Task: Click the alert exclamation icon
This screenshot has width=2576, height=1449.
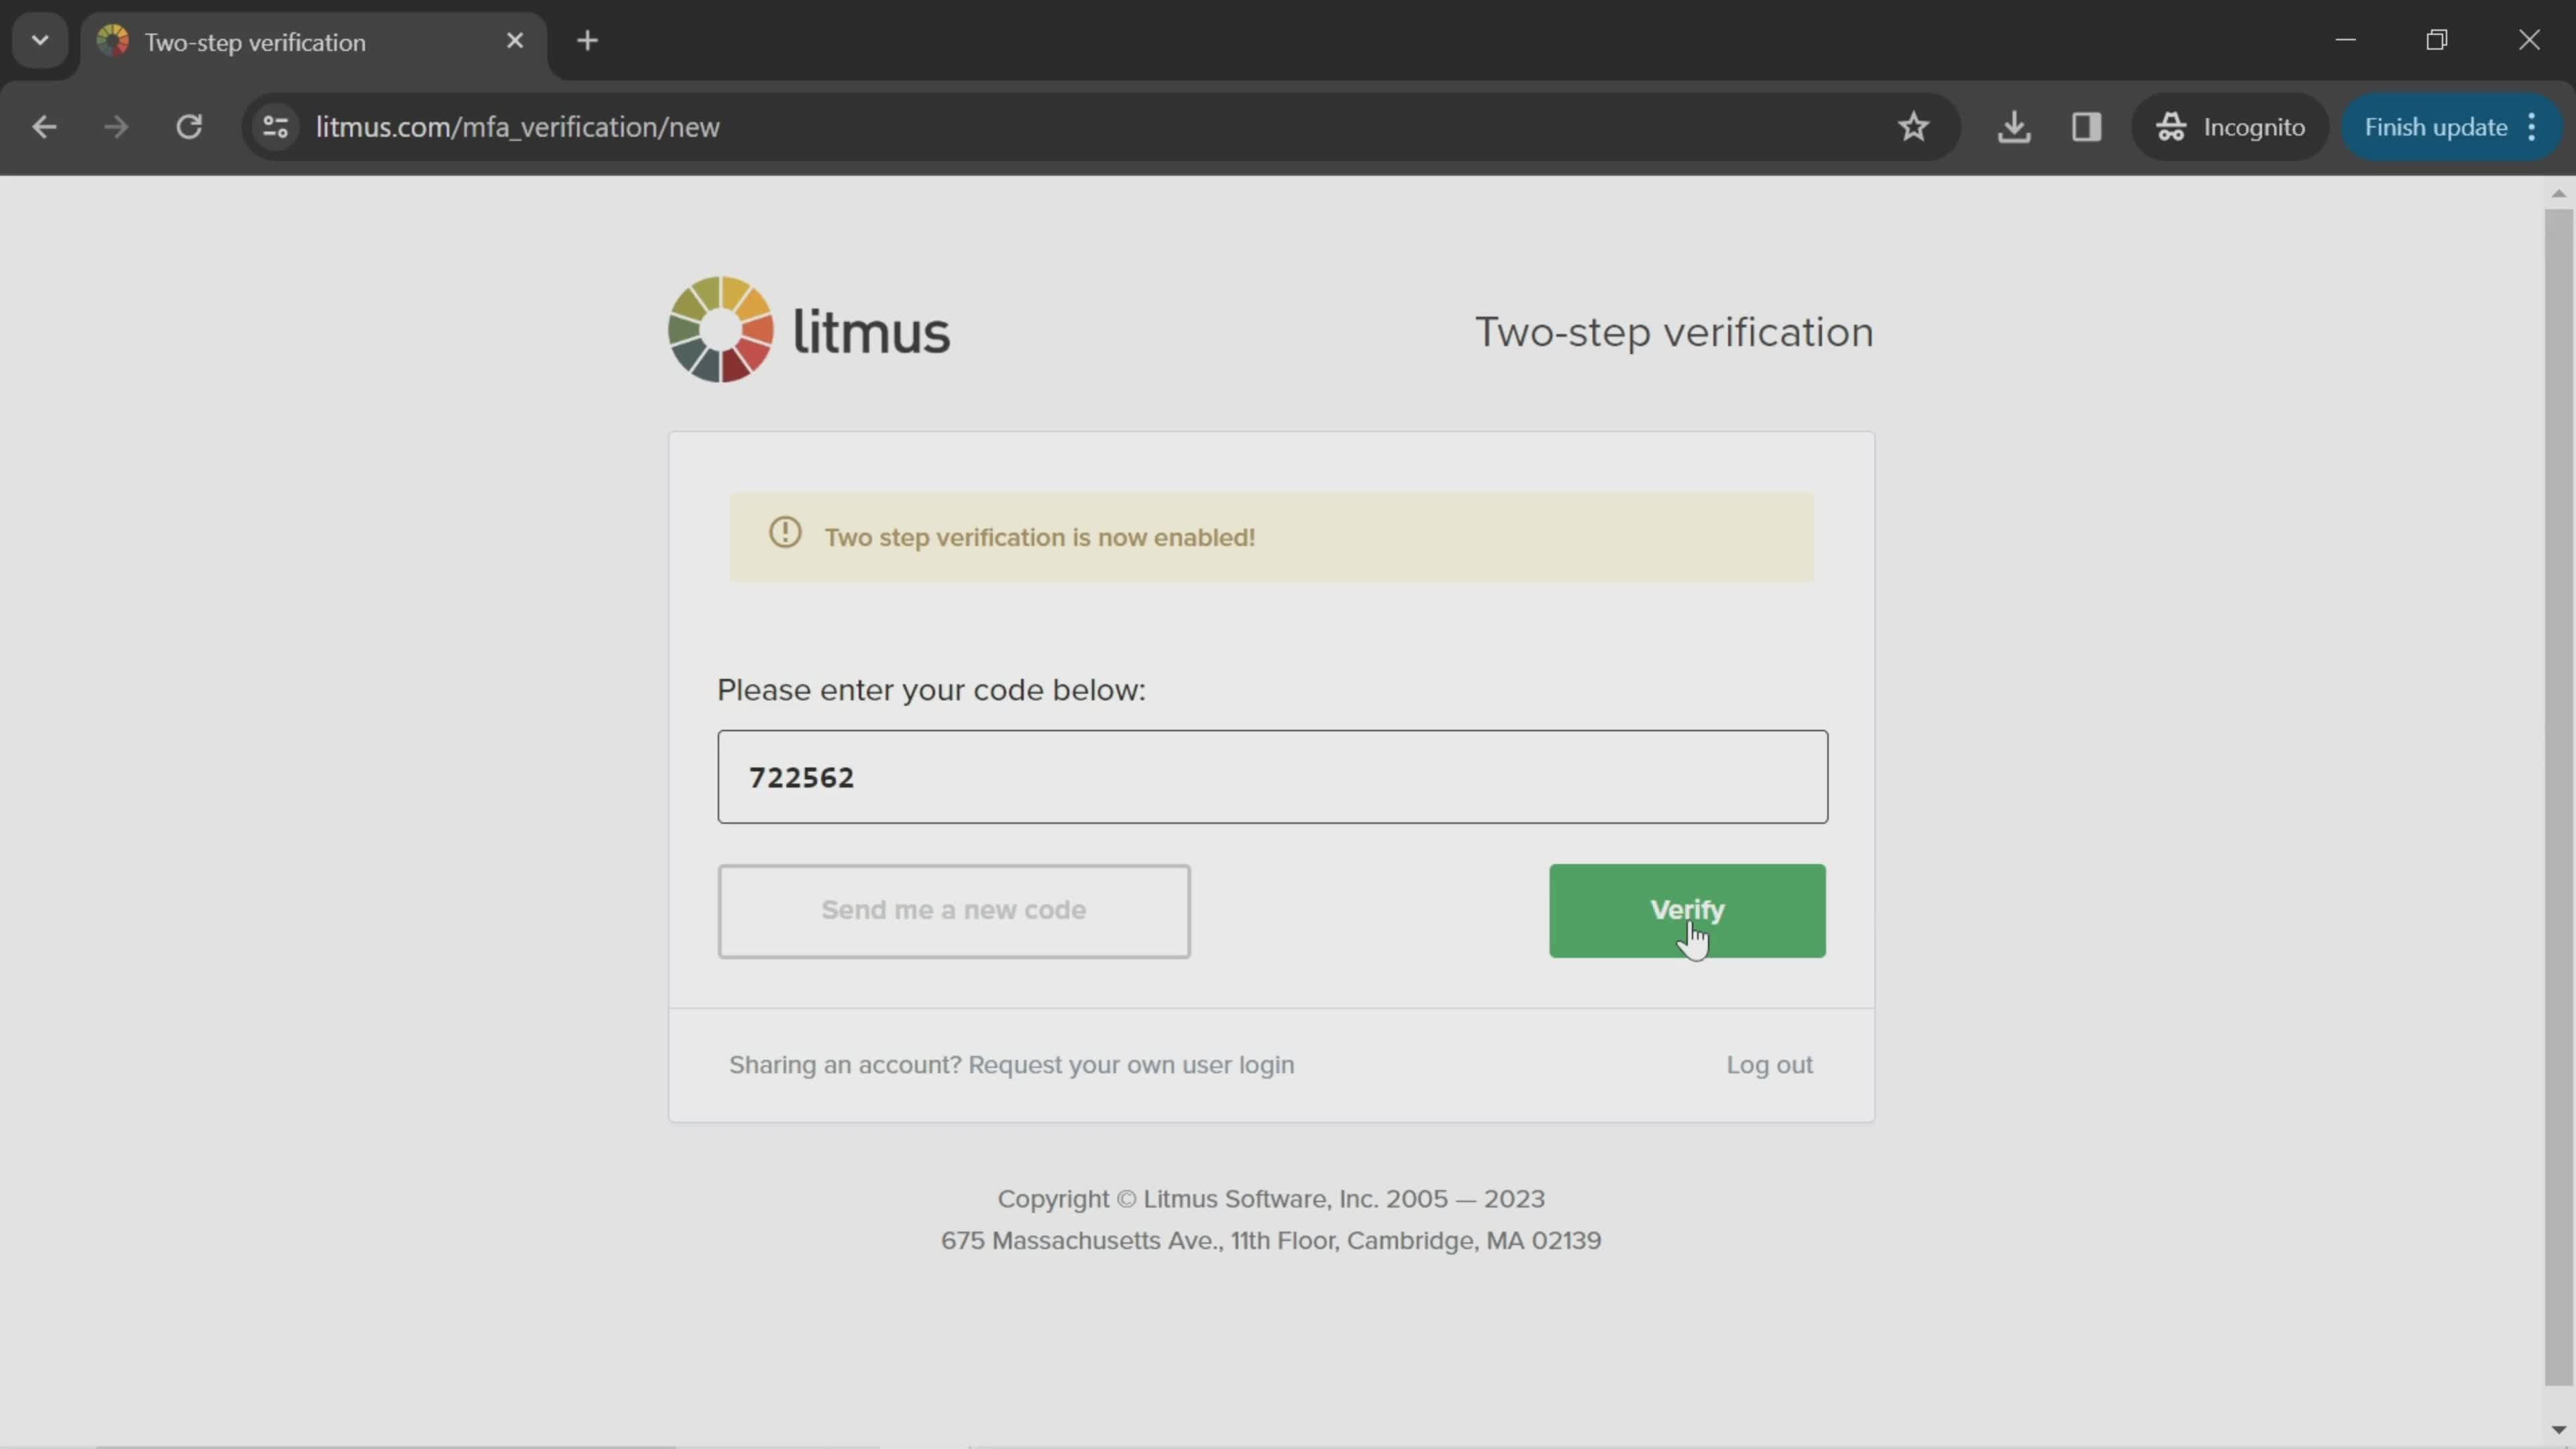Action: [785, 533]
